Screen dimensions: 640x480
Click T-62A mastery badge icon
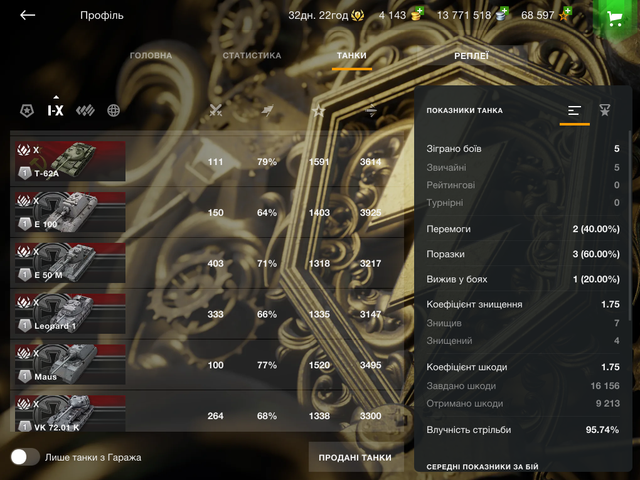click(x=25, y=173)
